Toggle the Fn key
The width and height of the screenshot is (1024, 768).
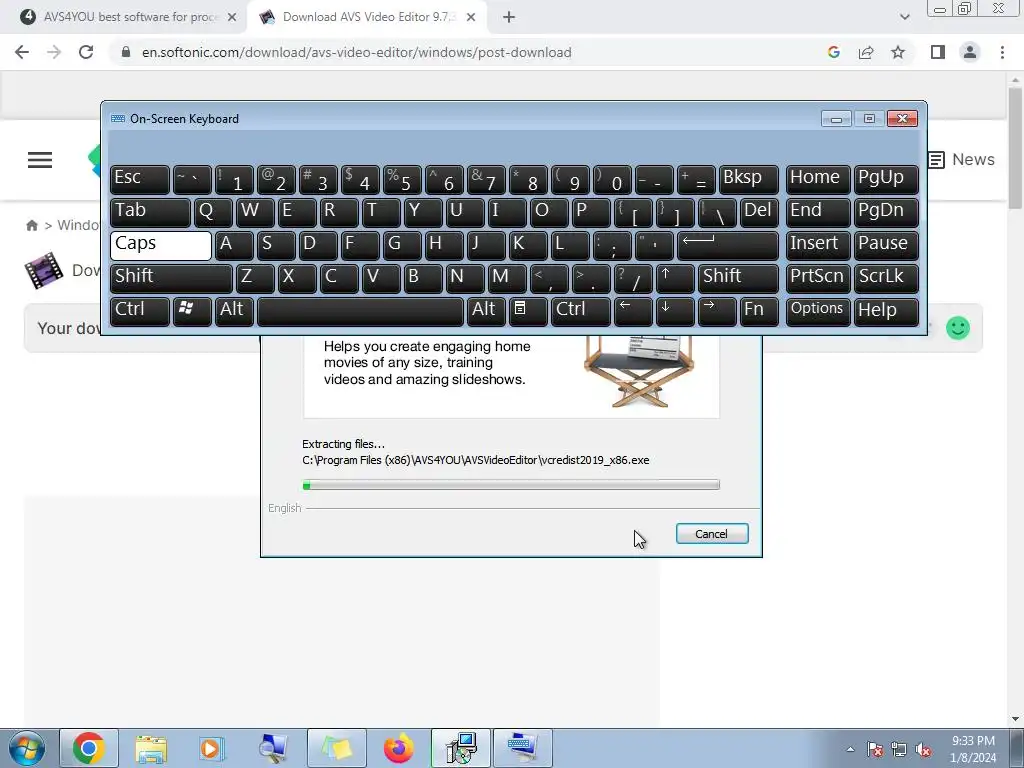759,311
